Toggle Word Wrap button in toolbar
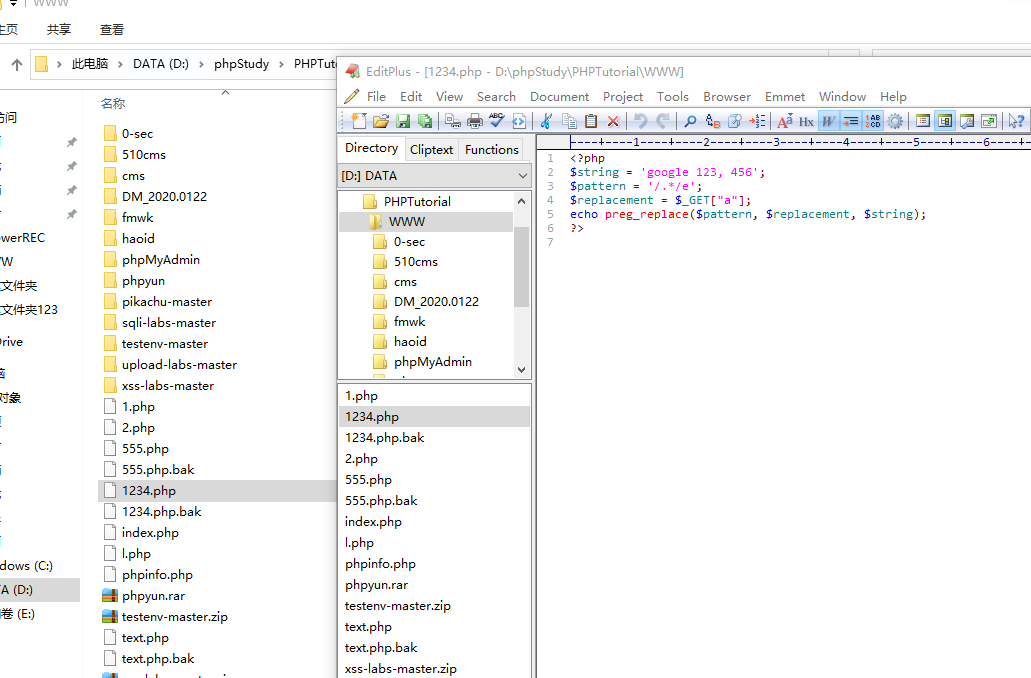The width and height of the screenshot is (1031, 678). click(828, 121)
